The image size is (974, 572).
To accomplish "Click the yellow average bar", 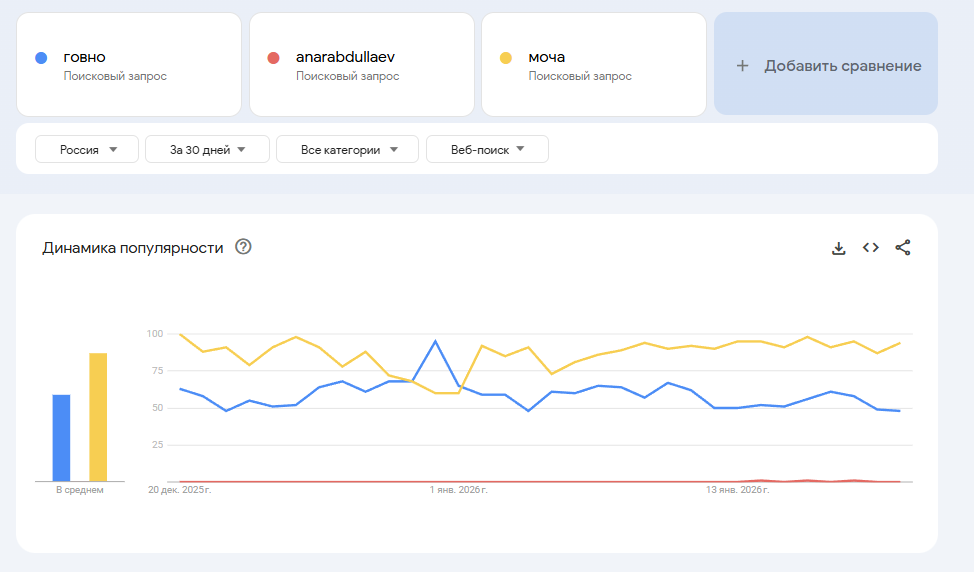I will click(x=98, y=417).
